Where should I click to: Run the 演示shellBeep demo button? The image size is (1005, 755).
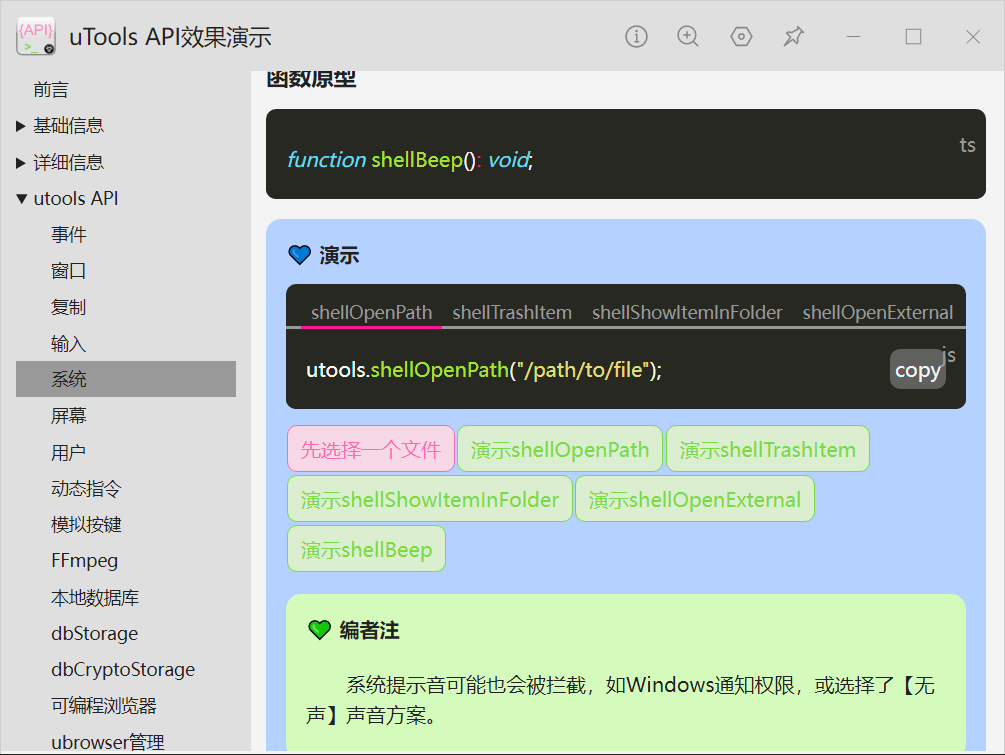[366, 549]
